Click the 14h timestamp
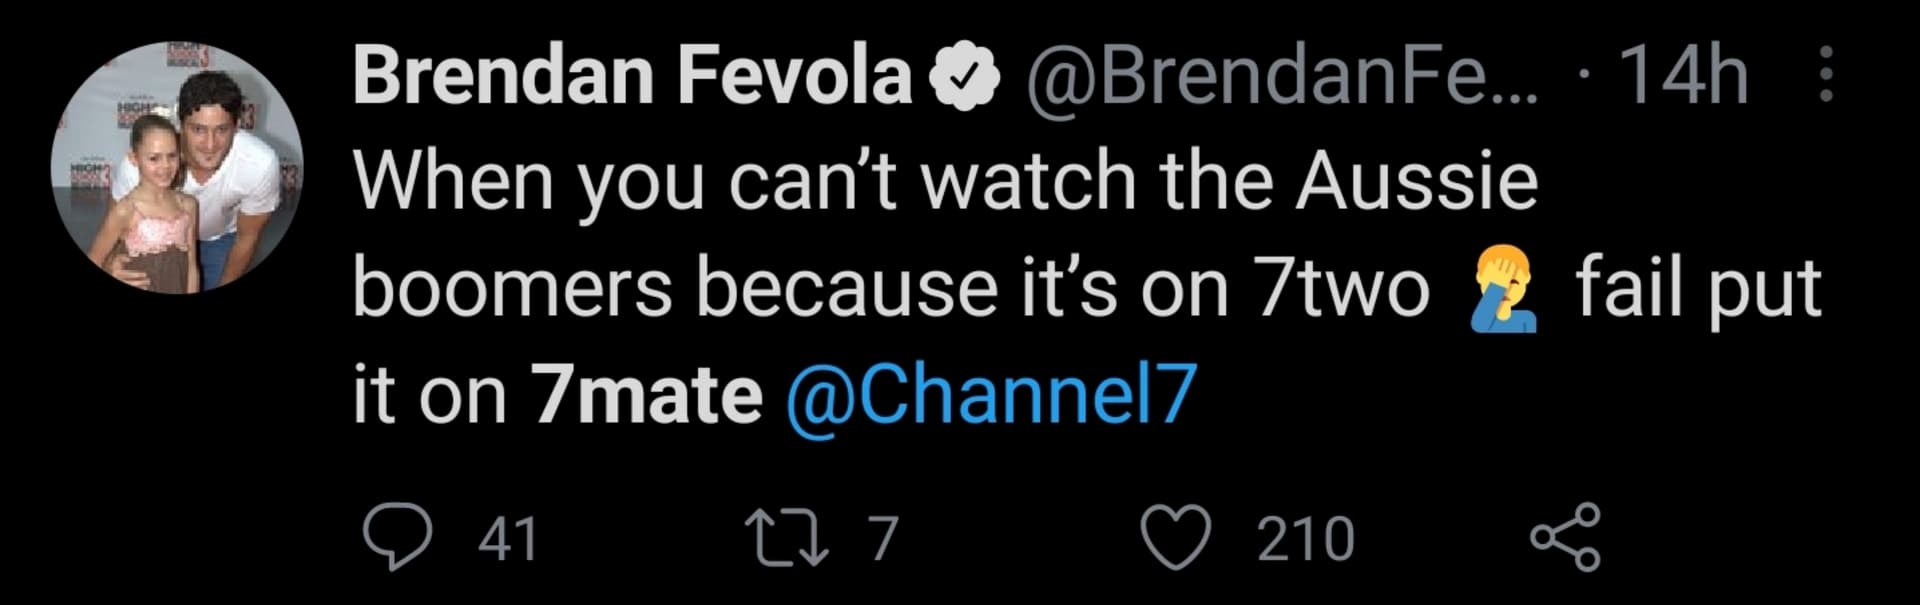This screenshot has height=605, width=1920. coord(1683,76)
